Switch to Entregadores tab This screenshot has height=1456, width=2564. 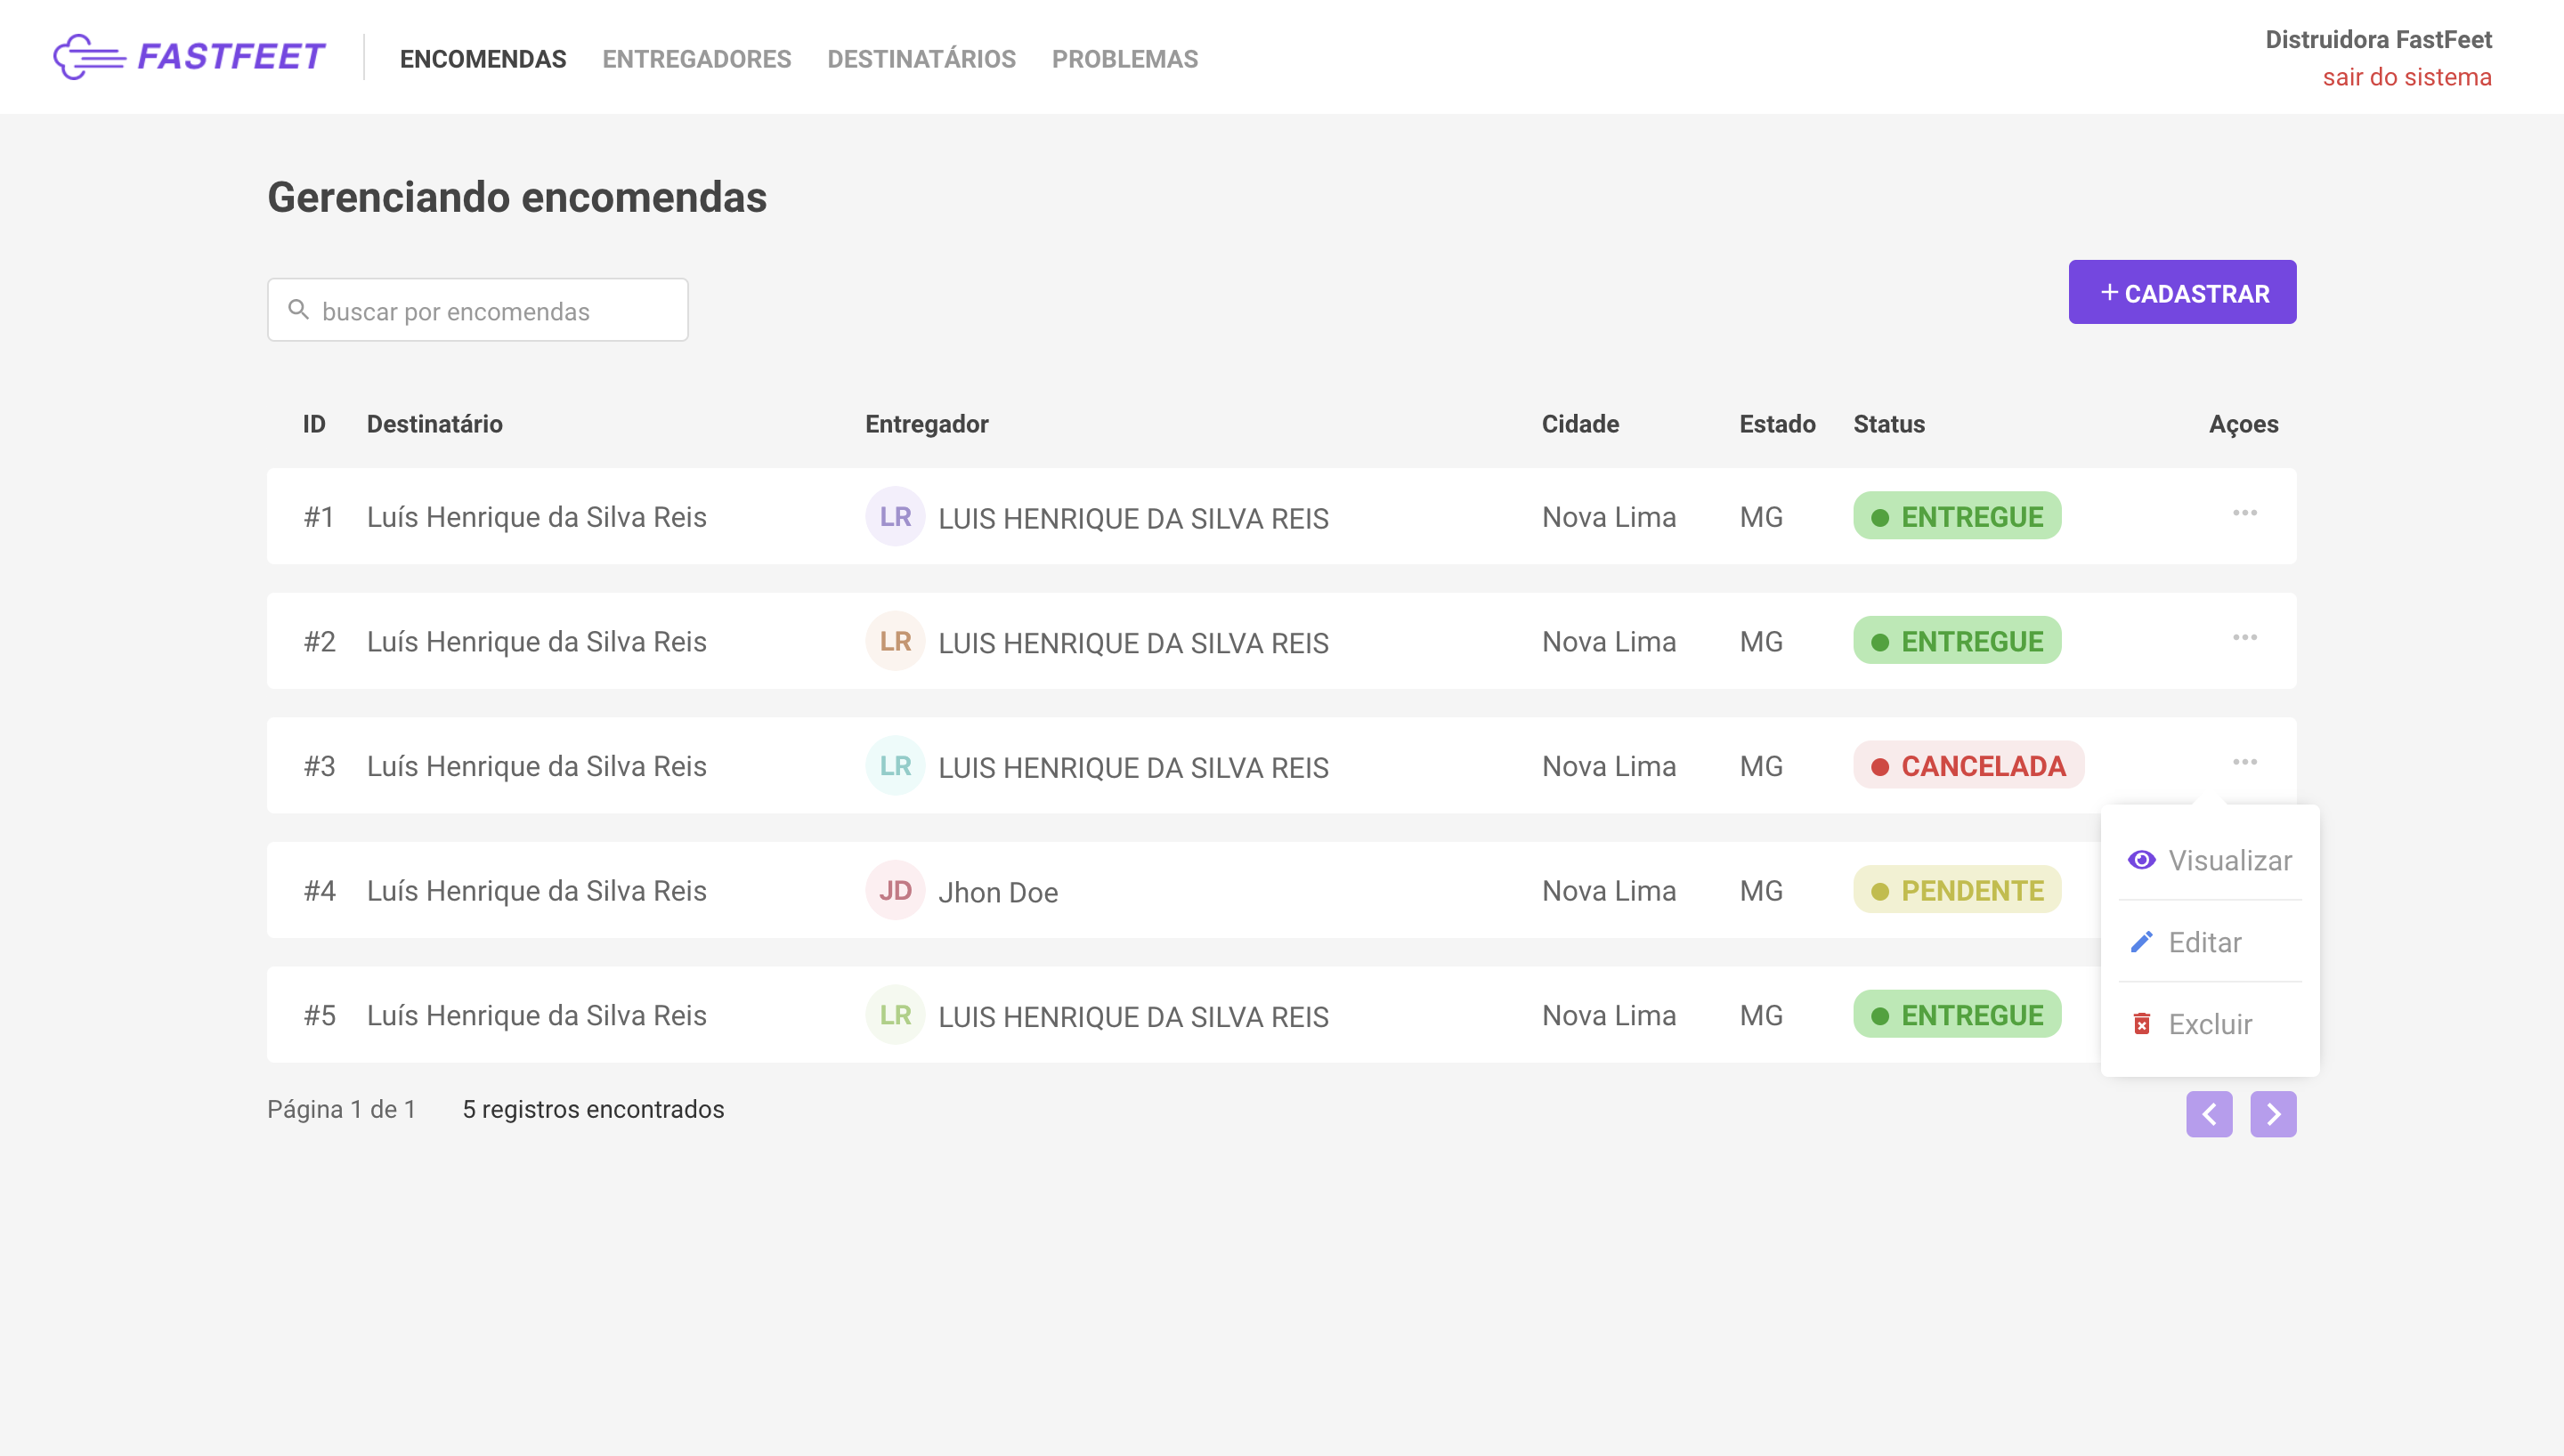(696, 59)
